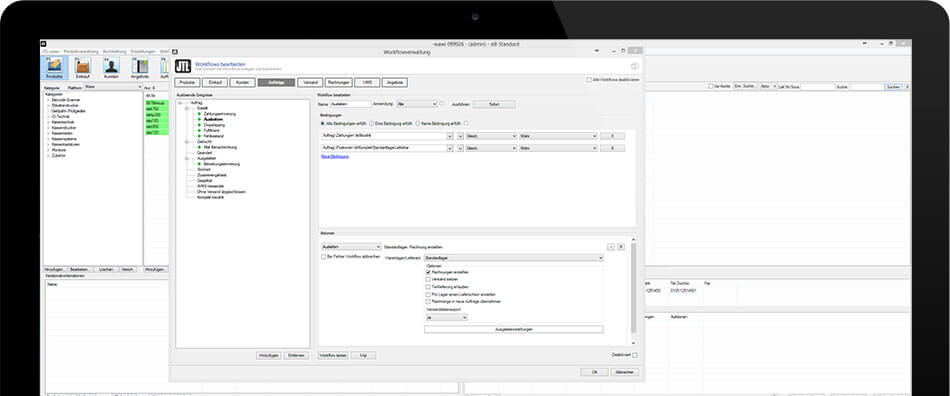
Task: Open the Log button
Action: 364,355
